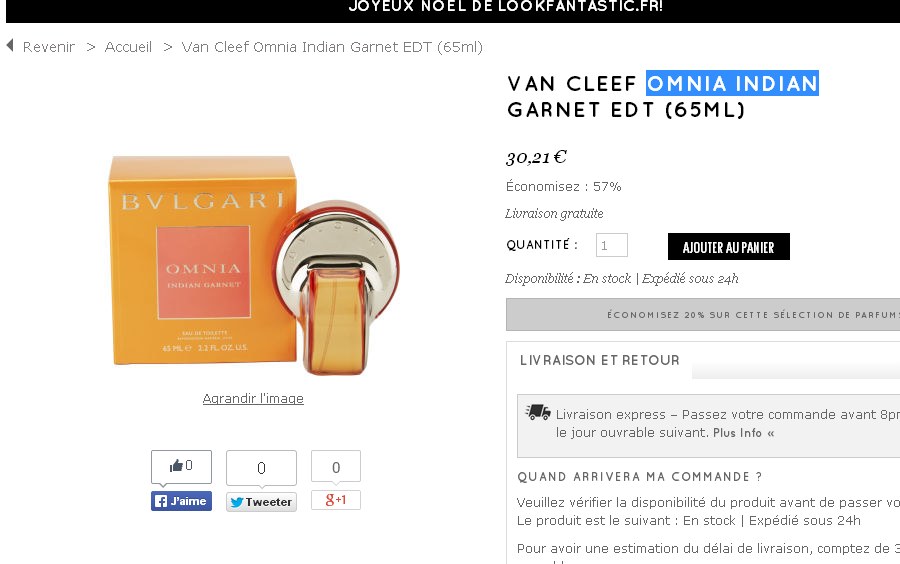
Task: Go to the Accueil breadcrumb link
Action: (x=128, y=47)
